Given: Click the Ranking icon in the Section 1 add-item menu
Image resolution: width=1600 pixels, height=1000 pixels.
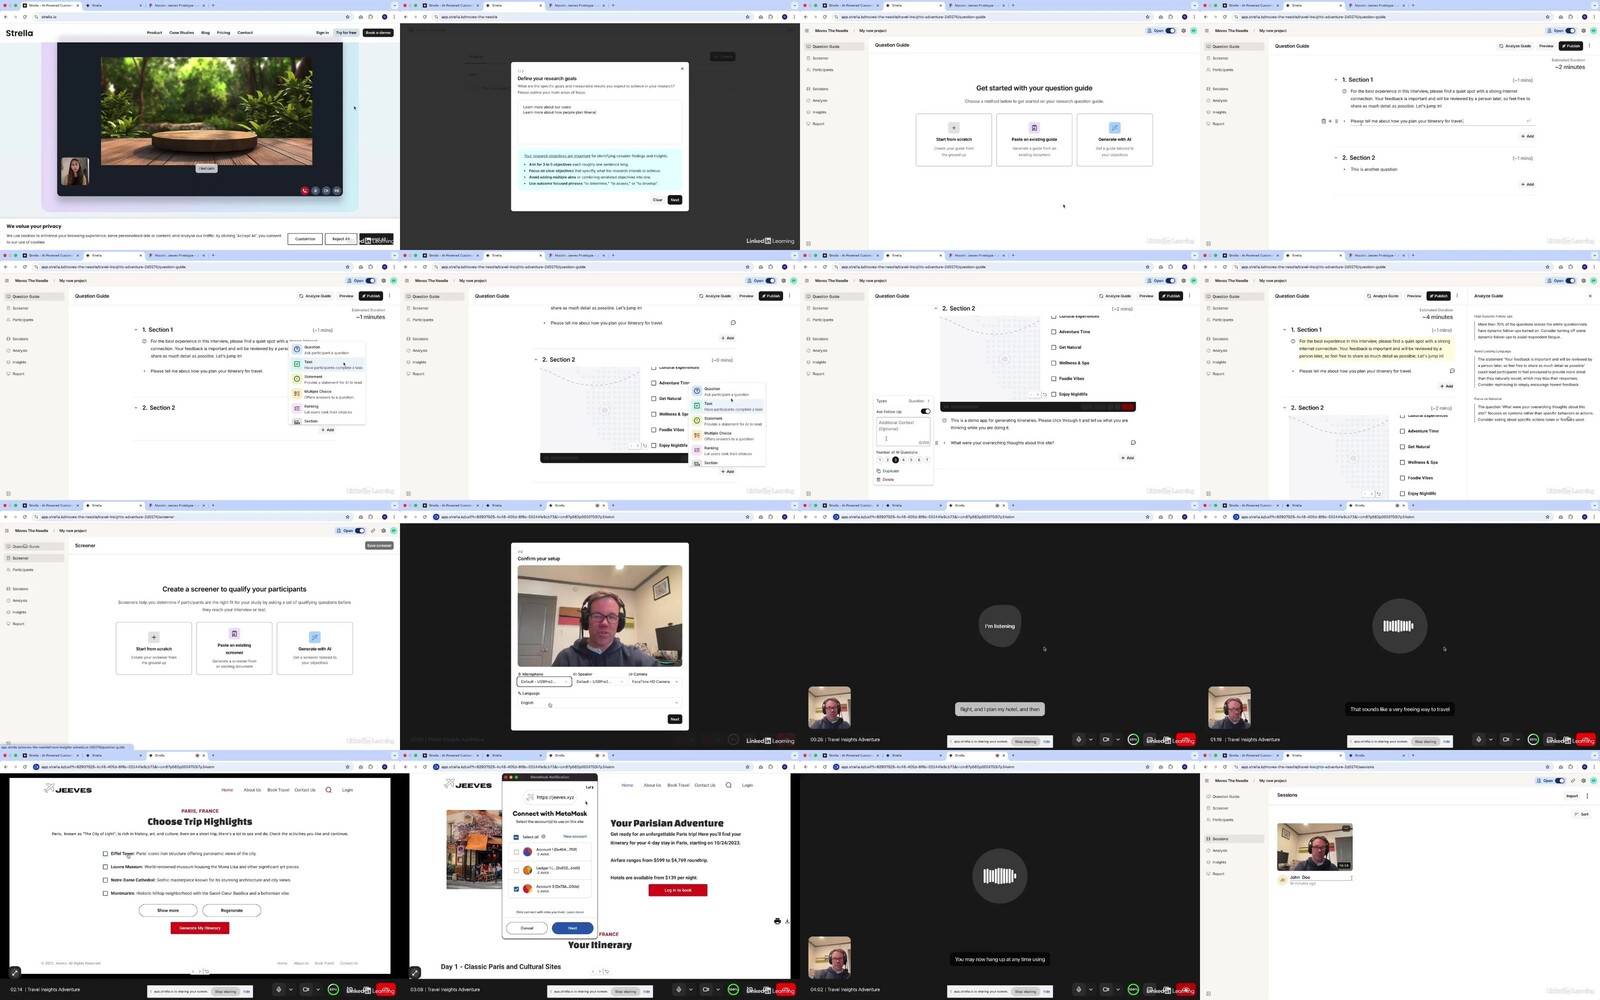Looking at the screenshot, I should coord(297,408).
